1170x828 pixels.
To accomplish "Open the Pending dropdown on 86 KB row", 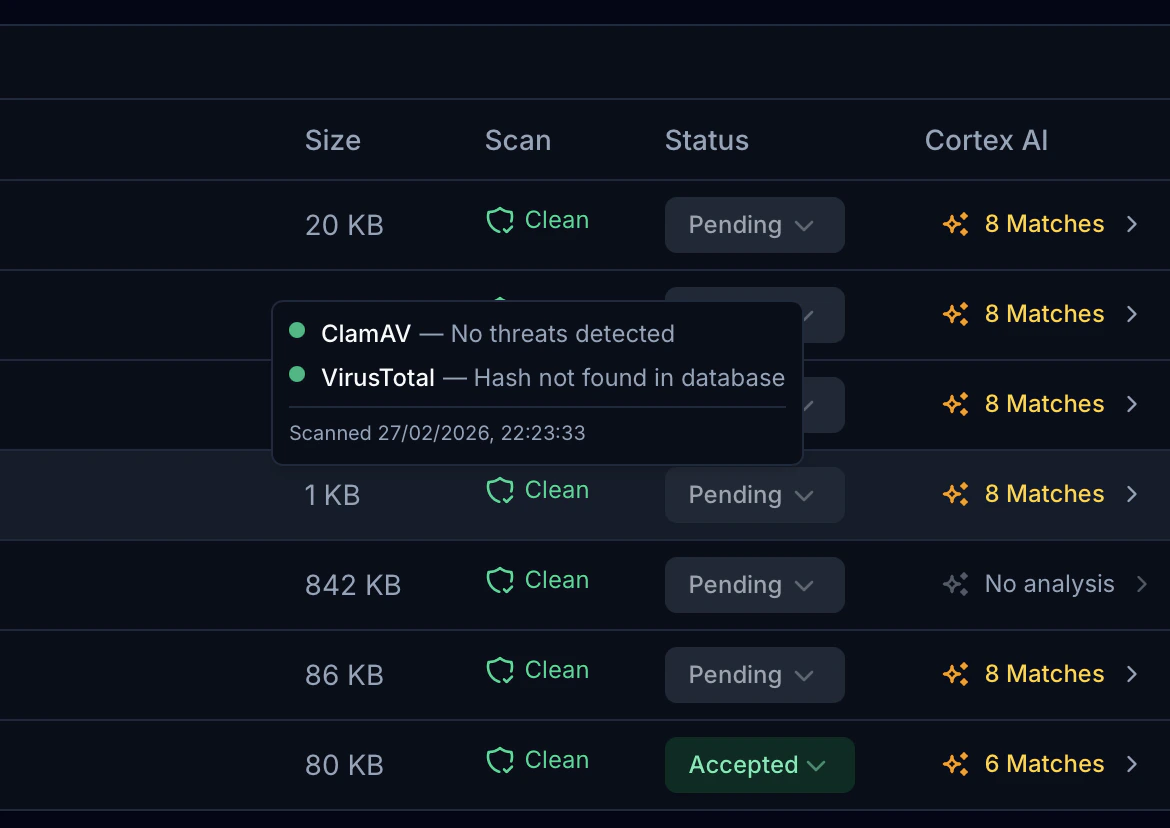I will point(754,675).
